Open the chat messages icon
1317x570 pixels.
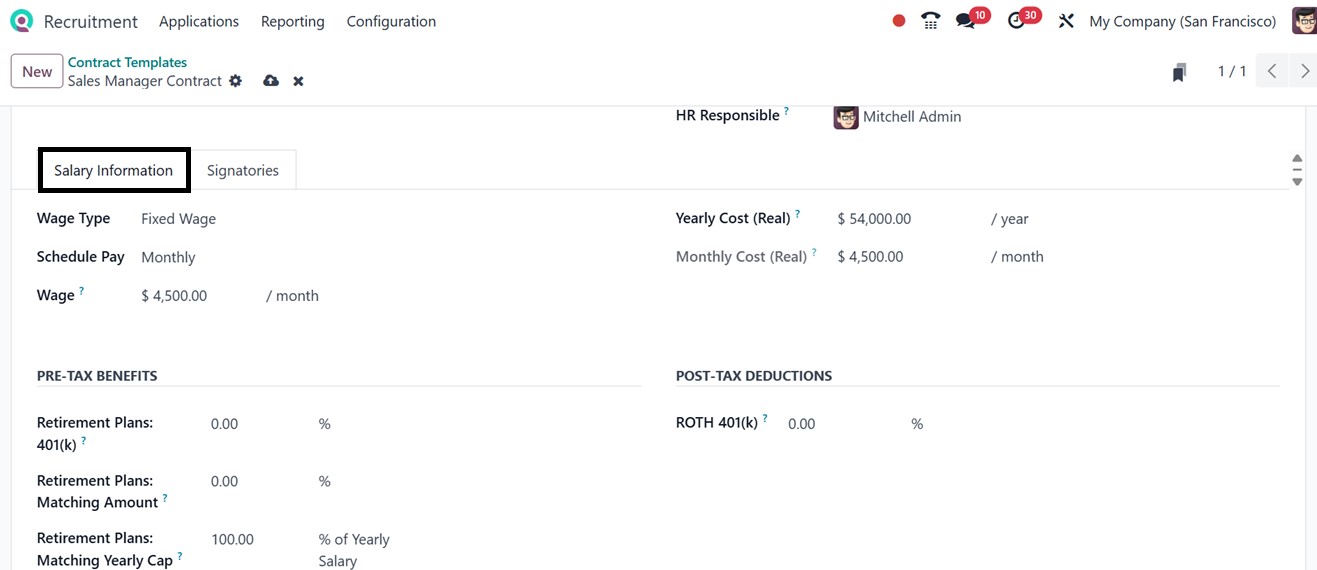click(x=965, y=21)
